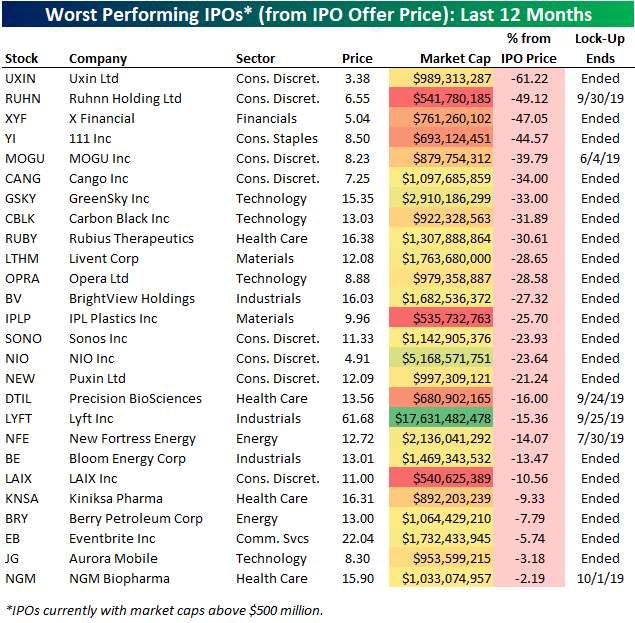Click the 11.33 price value

[358, 339]
